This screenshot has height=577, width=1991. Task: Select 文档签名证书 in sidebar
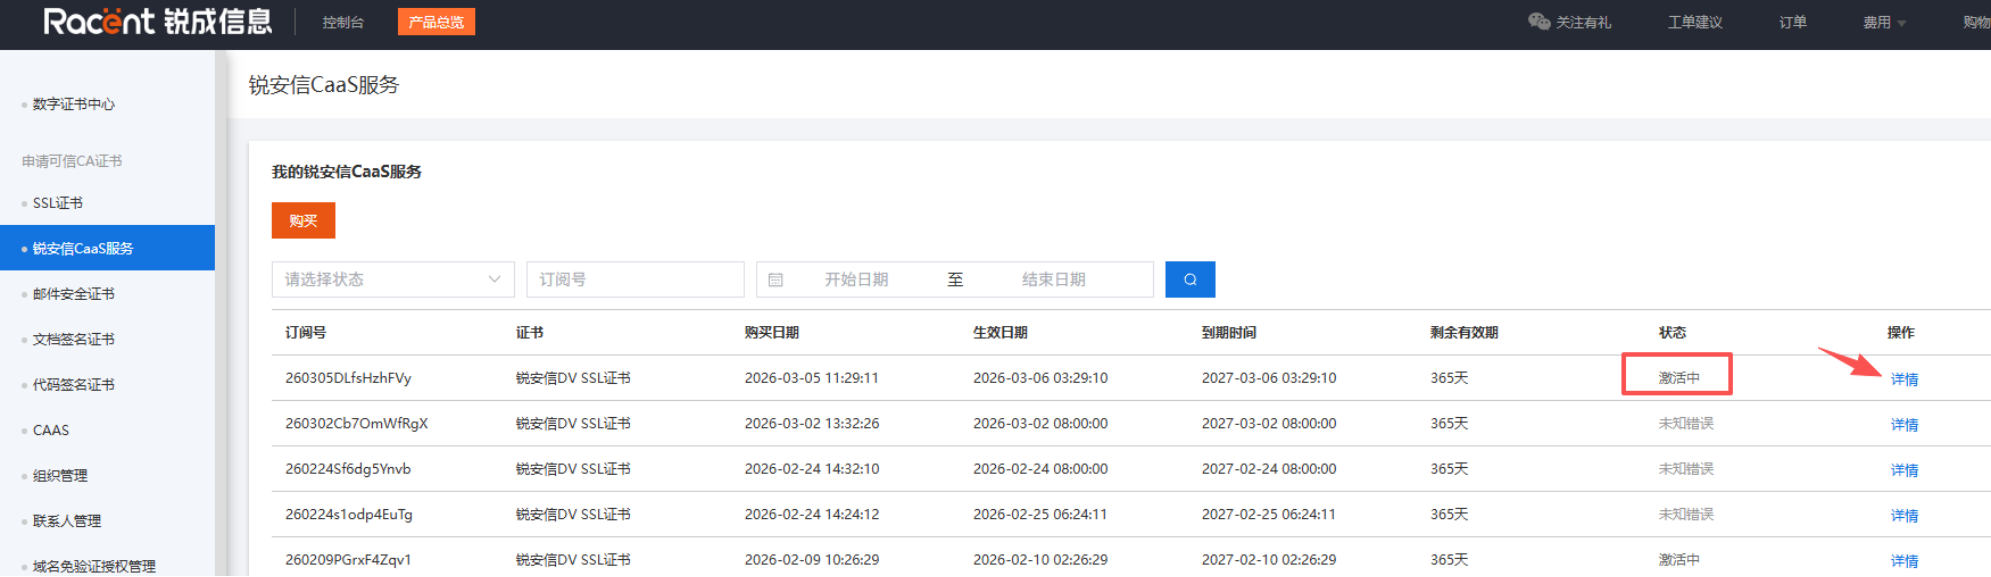coord(74,339)
